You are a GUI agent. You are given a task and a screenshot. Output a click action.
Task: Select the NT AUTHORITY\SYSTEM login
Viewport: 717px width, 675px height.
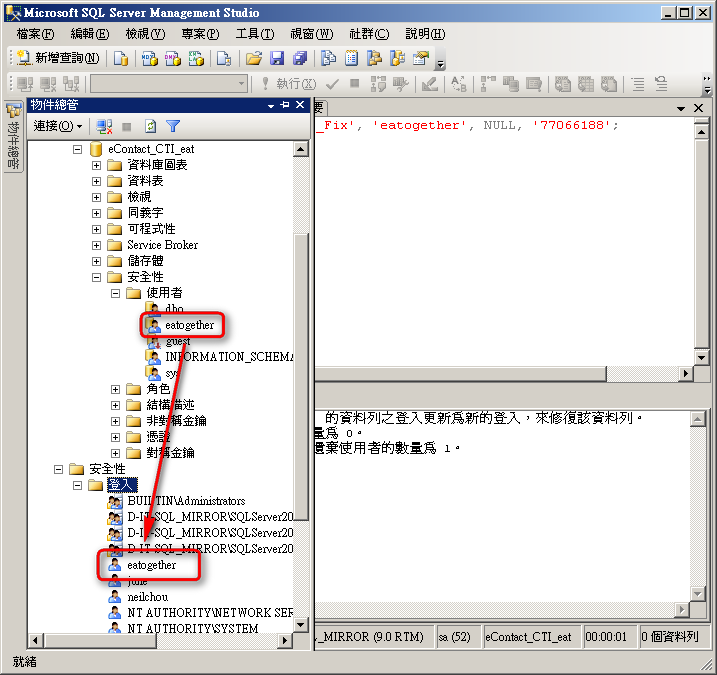coord(193,628)
